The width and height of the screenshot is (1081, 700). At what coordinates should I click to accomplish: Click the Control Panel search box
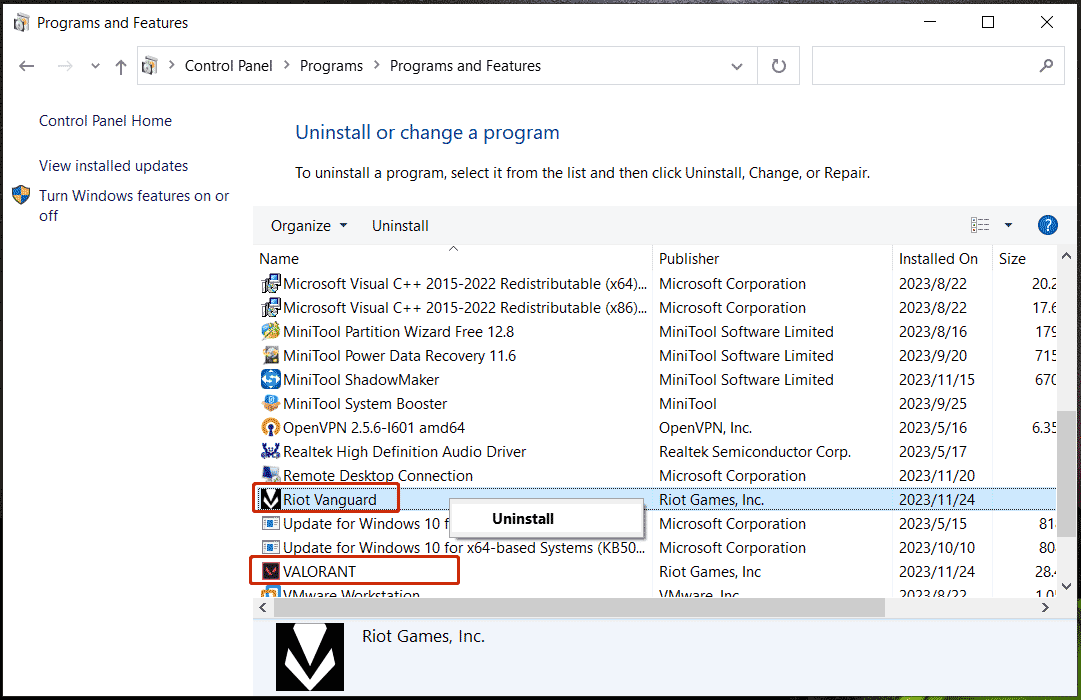924,66
